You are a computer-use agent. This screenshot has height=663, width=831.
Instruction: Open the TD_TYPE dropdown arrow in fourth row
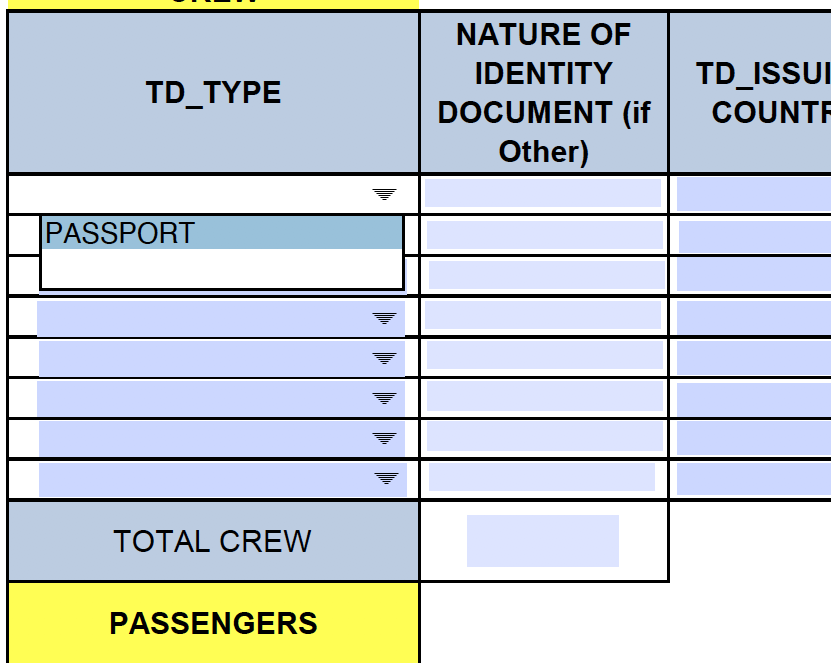[x=385, y=318]
